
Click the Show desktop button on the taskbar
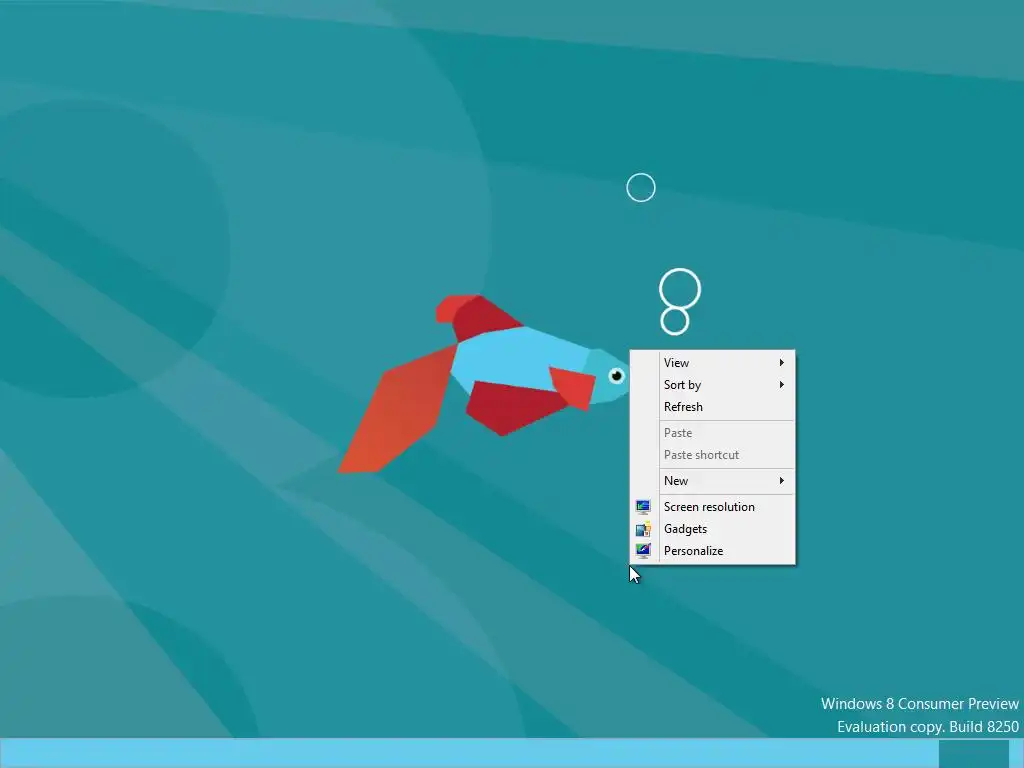1017,754
